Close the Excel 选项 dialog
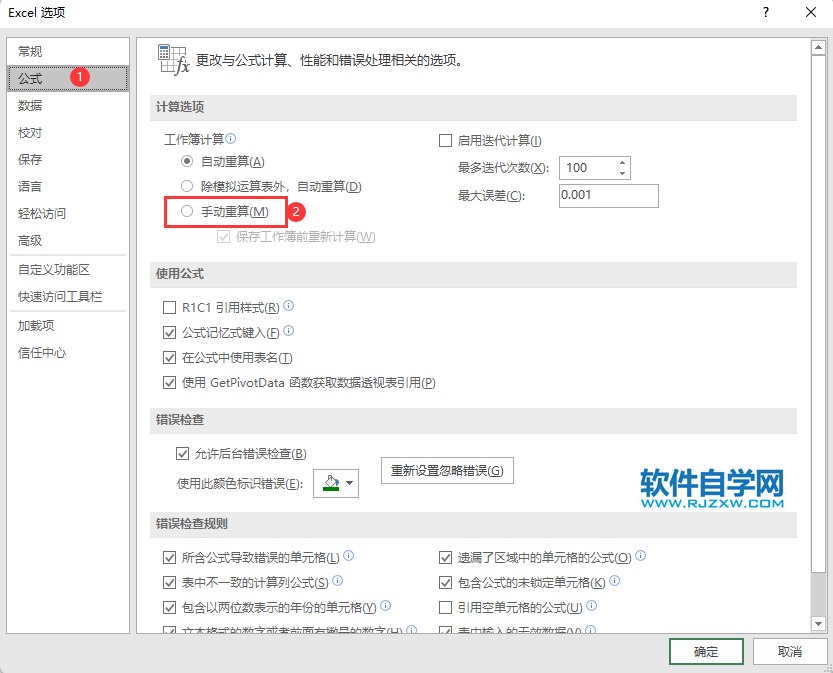Screen dimensions: 833x673 (x=811, y=12)
